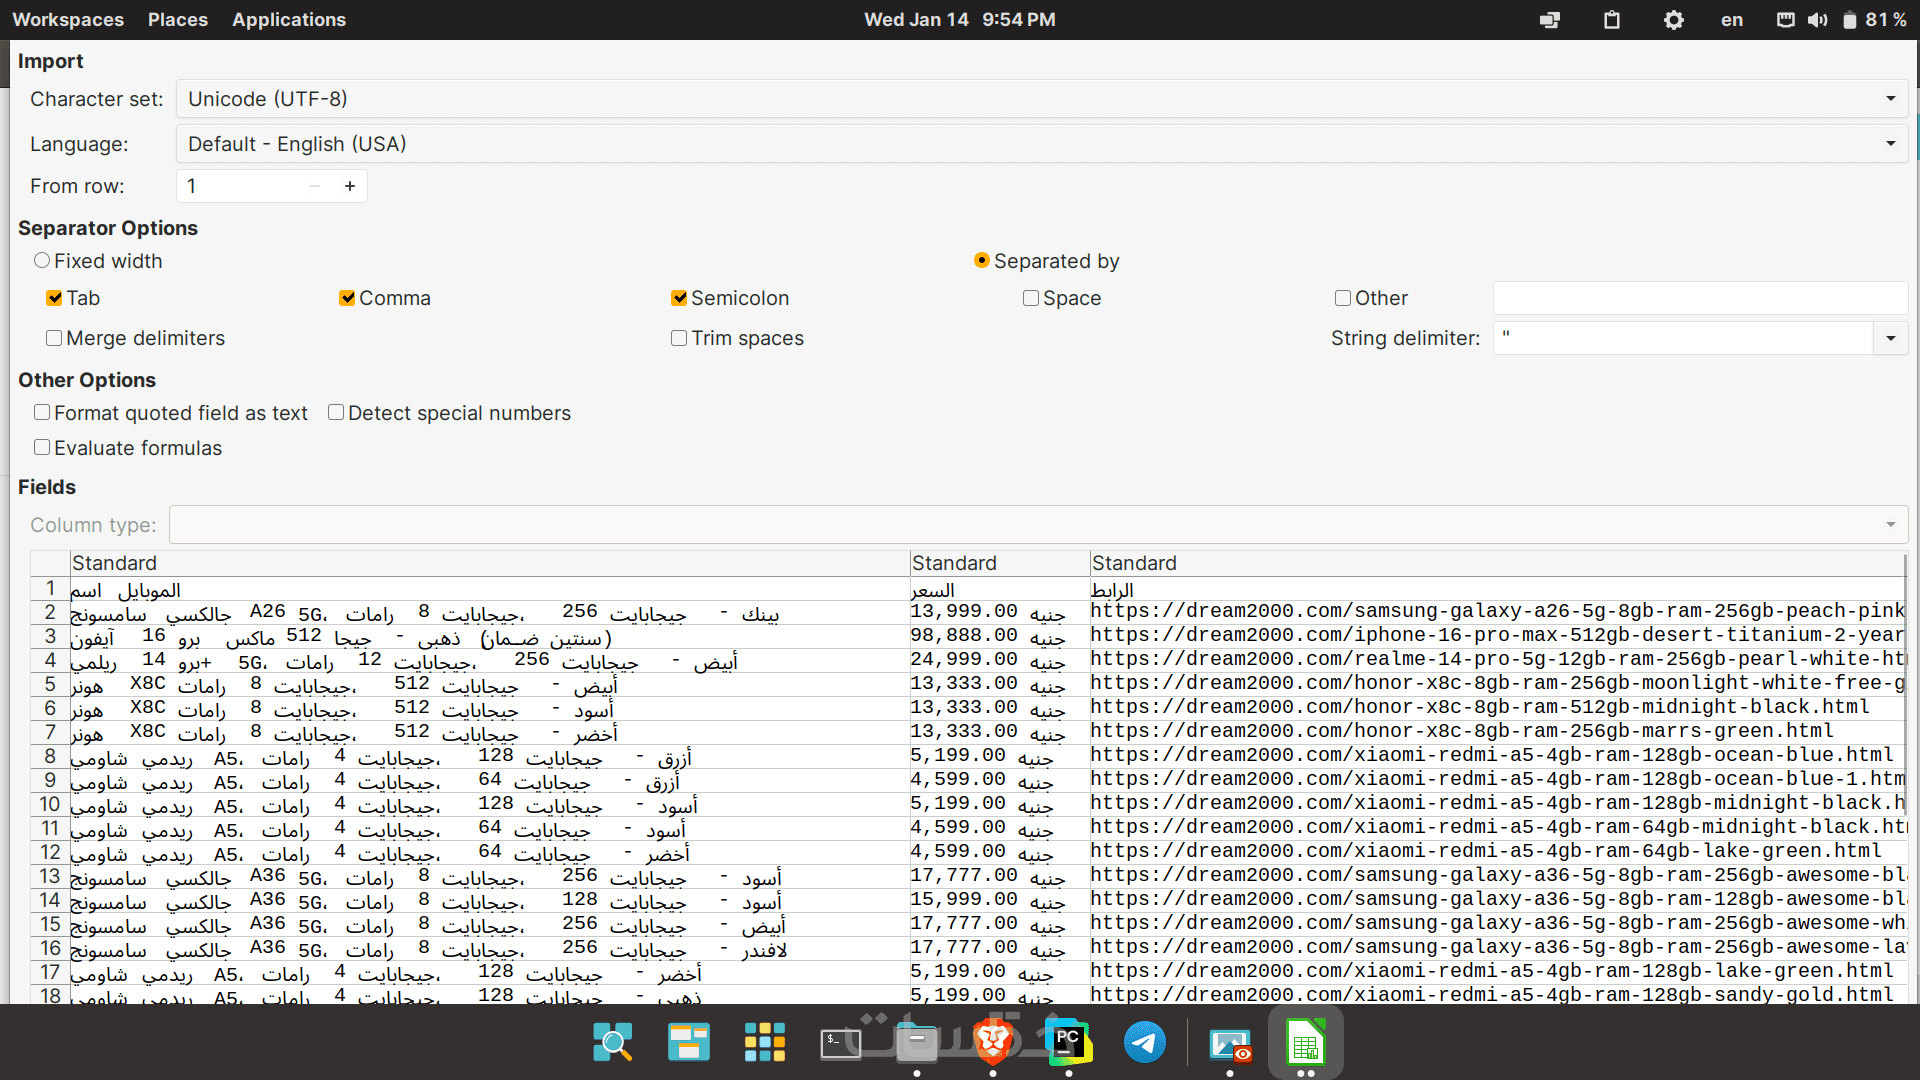Image resolution: width=1920 pixels, height=1080 pixels.
Task: Open the Places menu
Action: [177, 20]
